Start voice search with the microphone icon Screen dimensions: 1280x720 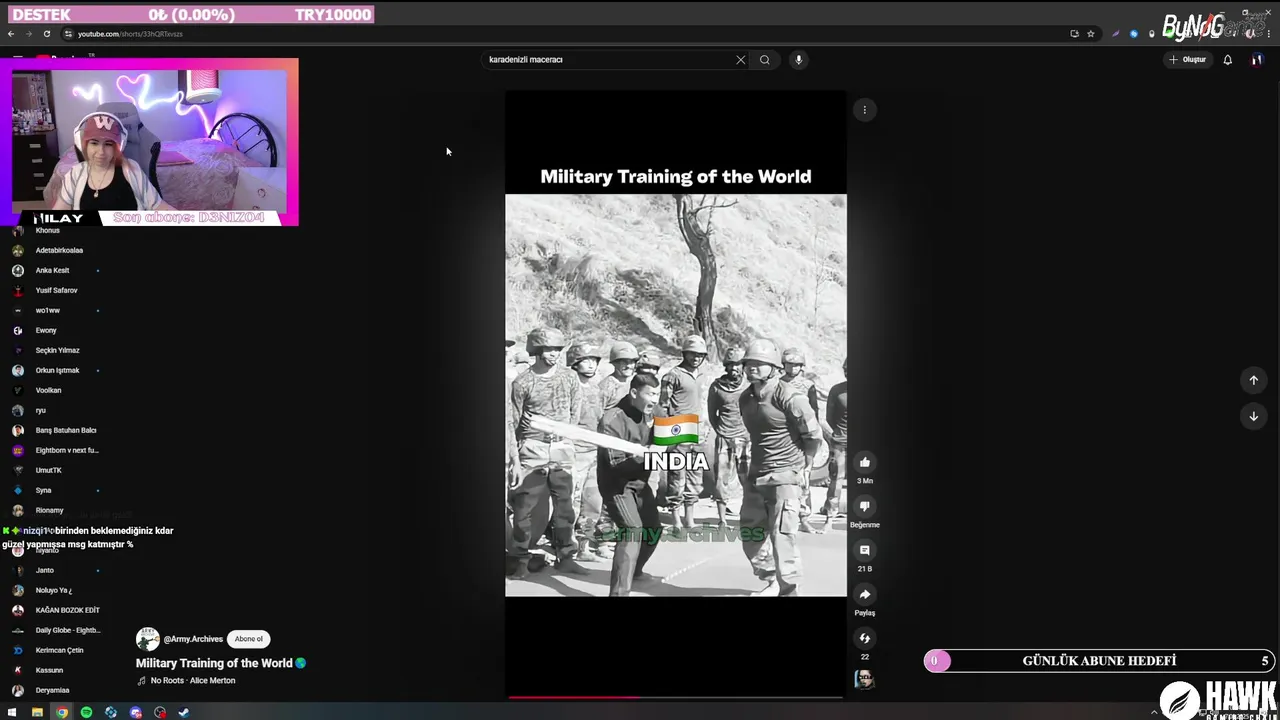(x=798, y=60)
